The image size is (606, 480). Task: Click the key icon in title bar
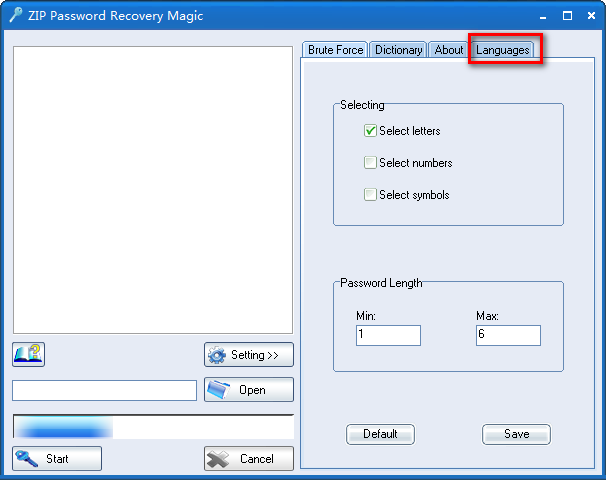pos(16,15)
